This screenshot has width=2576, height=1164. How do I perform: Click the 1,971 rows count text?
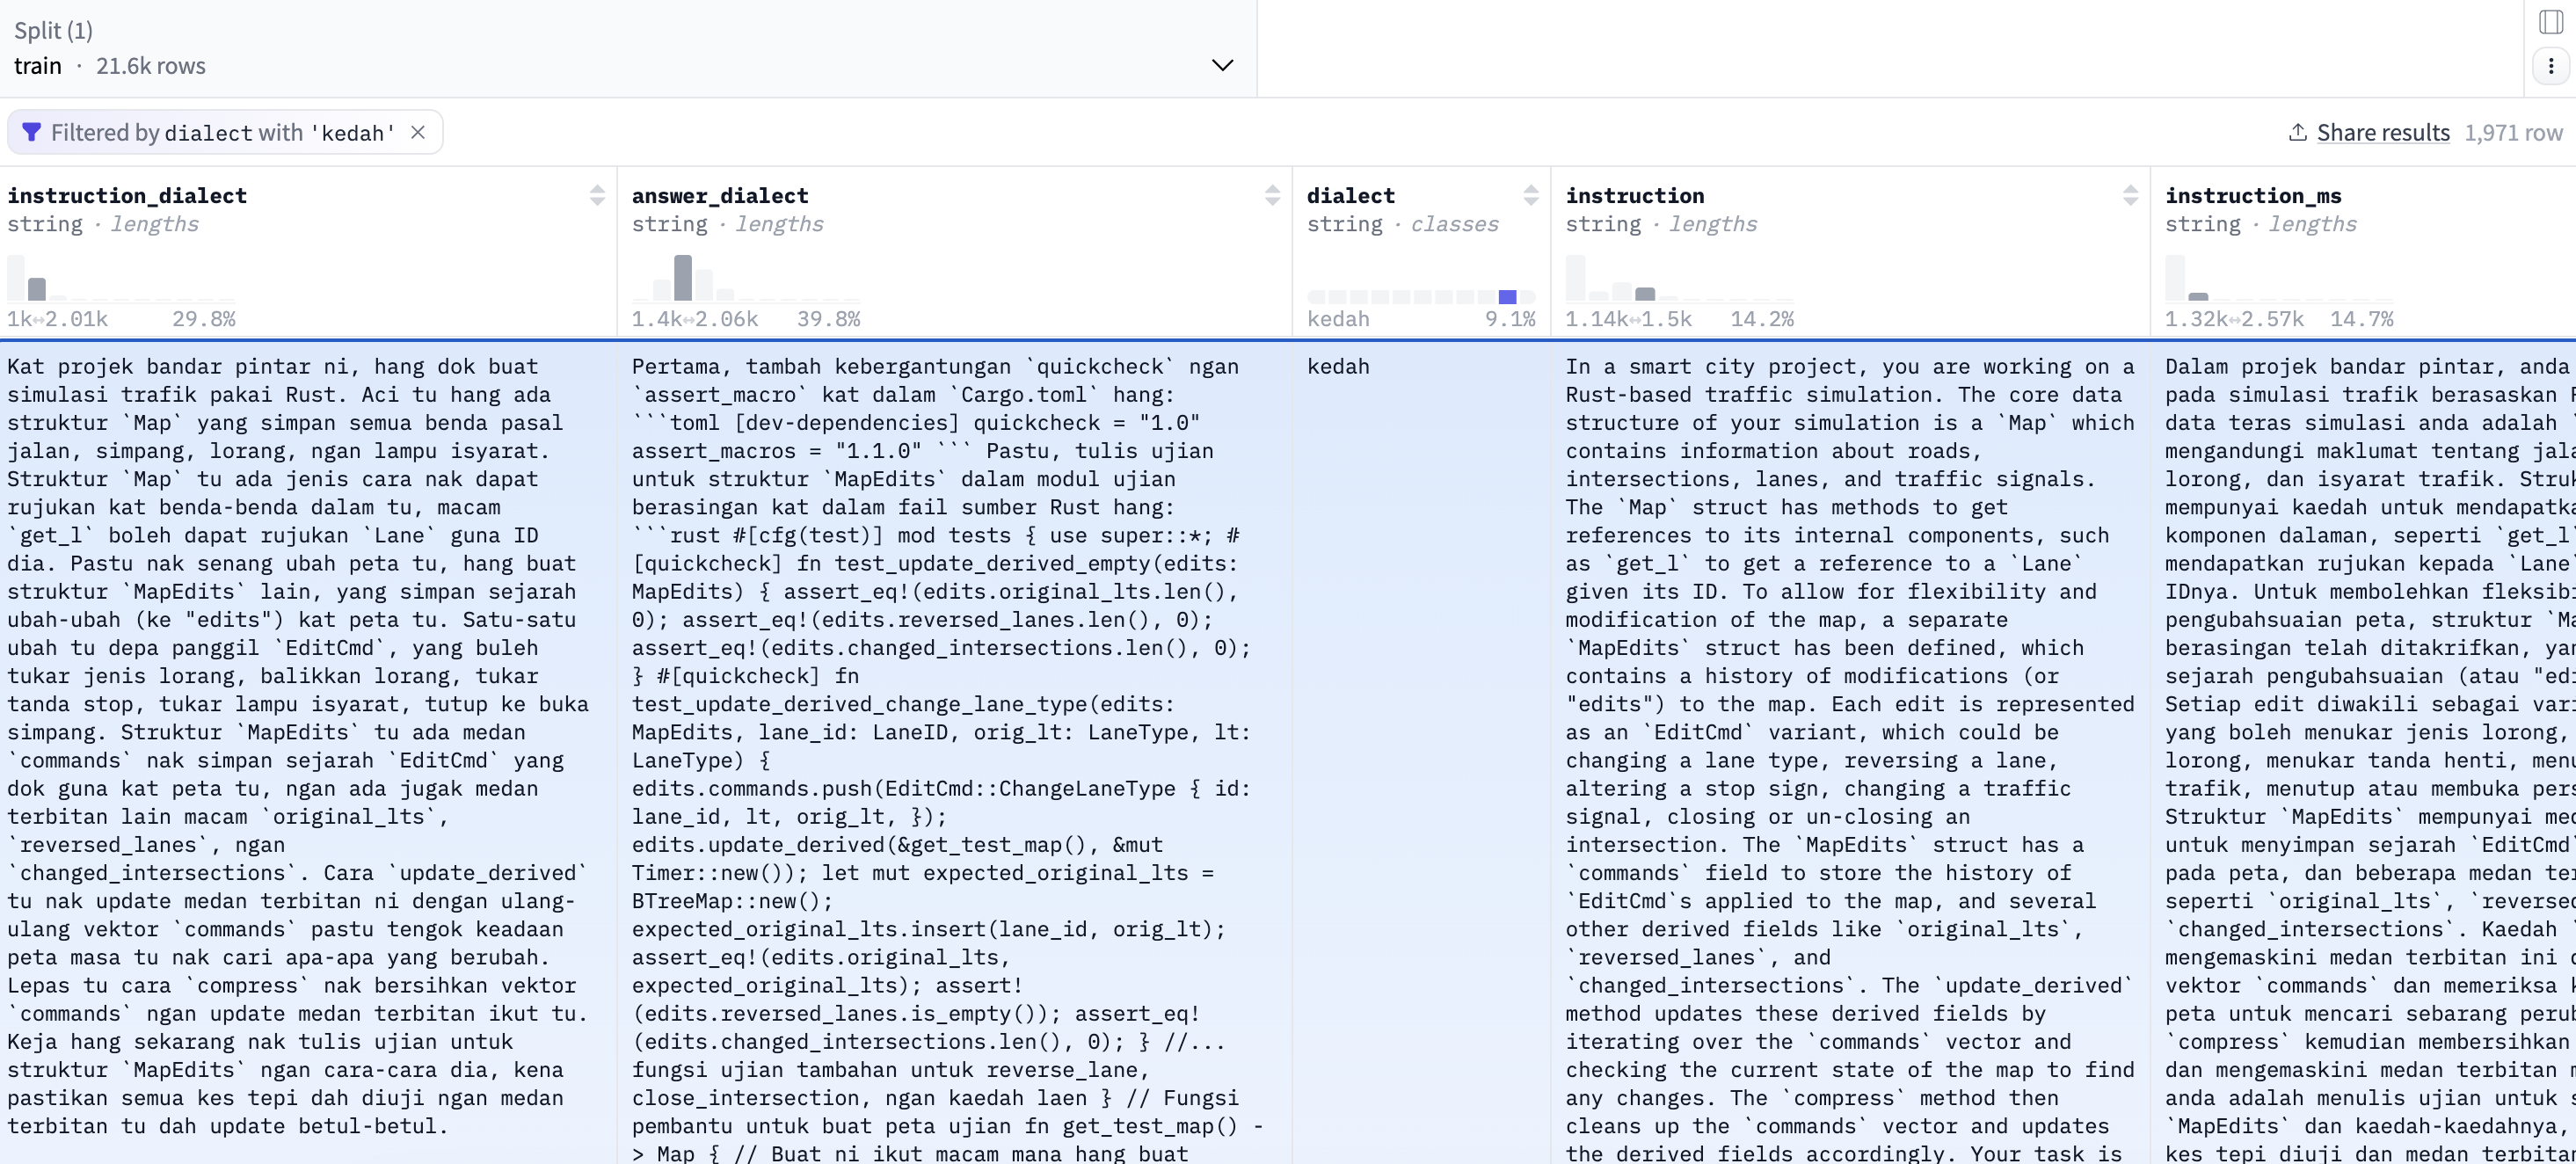tap(2513, 132)
